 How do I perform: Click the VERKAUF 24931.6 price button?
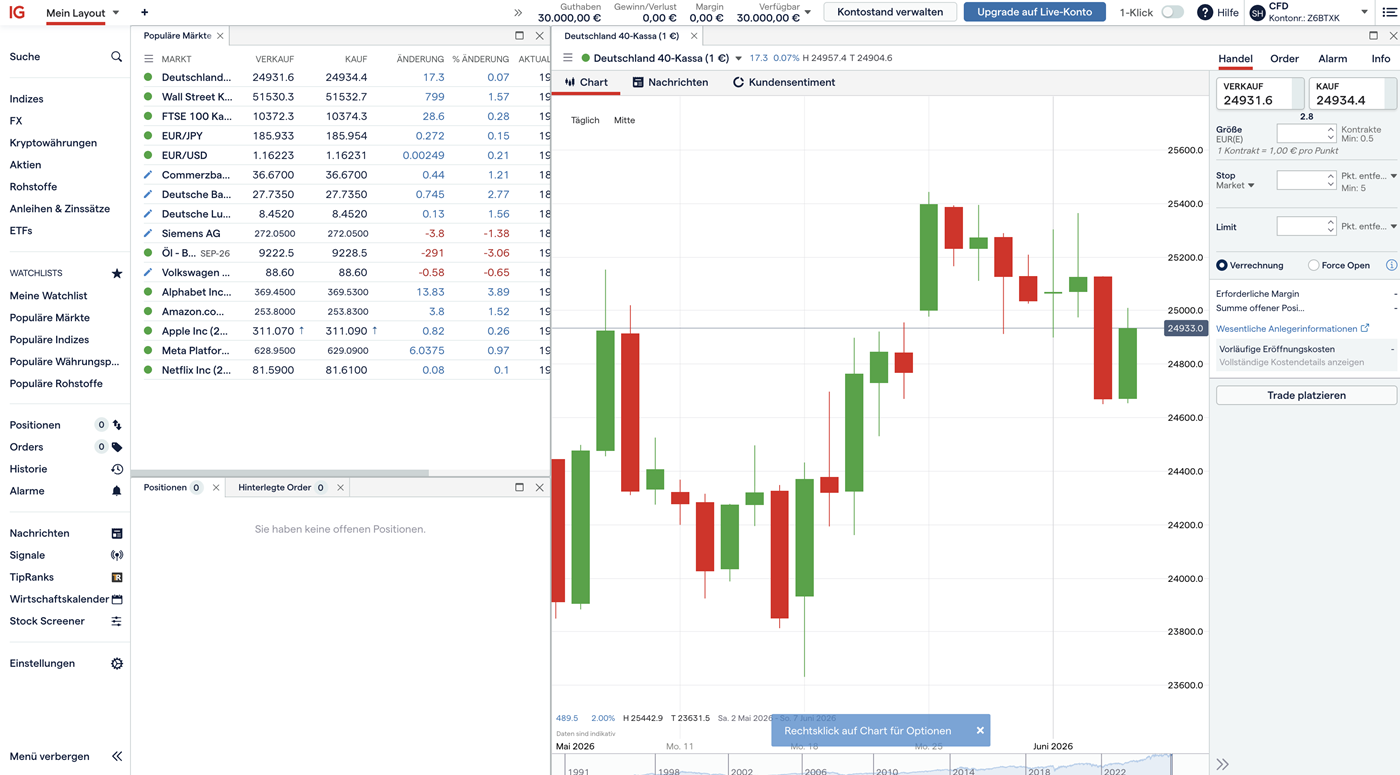pyautogui.click(x=1260, y=94)
